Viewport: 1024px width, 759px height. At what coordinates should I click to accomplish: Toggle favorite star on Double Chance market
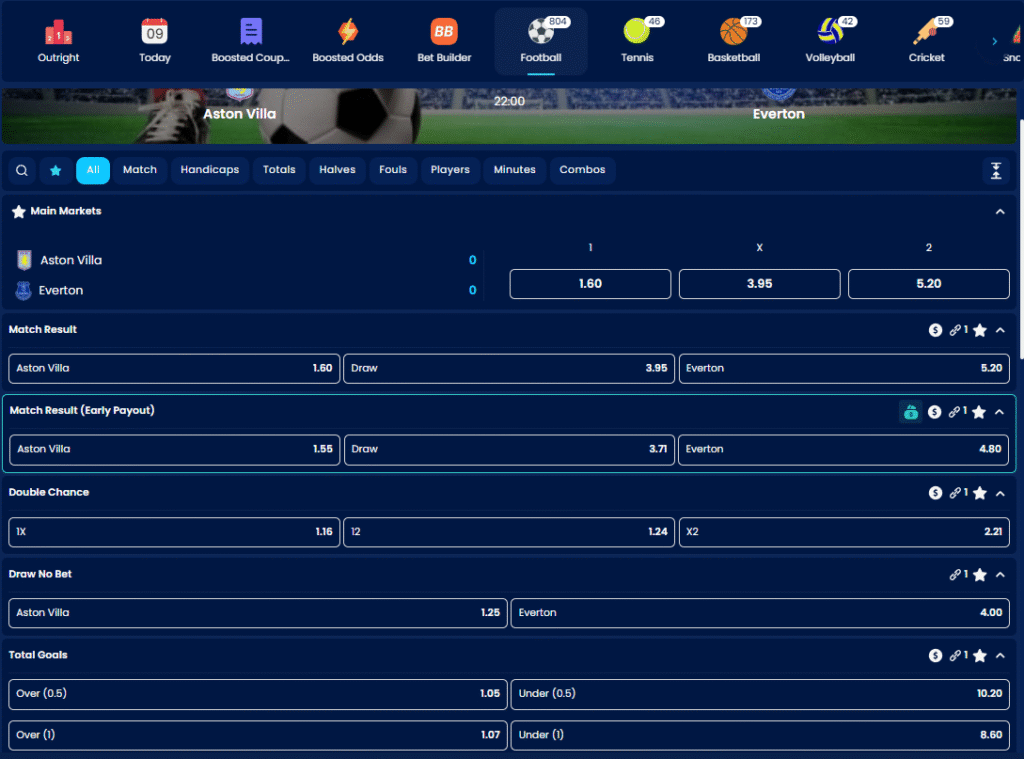coord(980,493)
